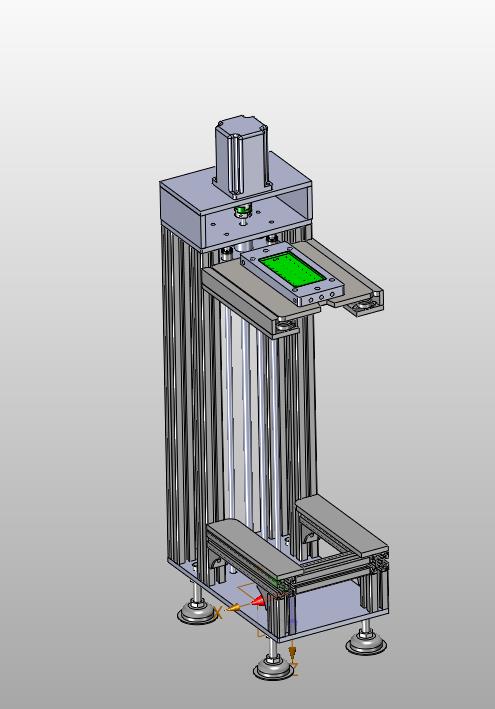Click the orange X axis arrow

coord(234,608)
